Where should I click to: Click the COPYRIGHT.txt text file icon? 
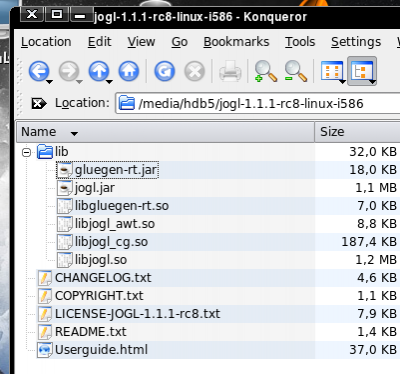click(x=45, y=296)
